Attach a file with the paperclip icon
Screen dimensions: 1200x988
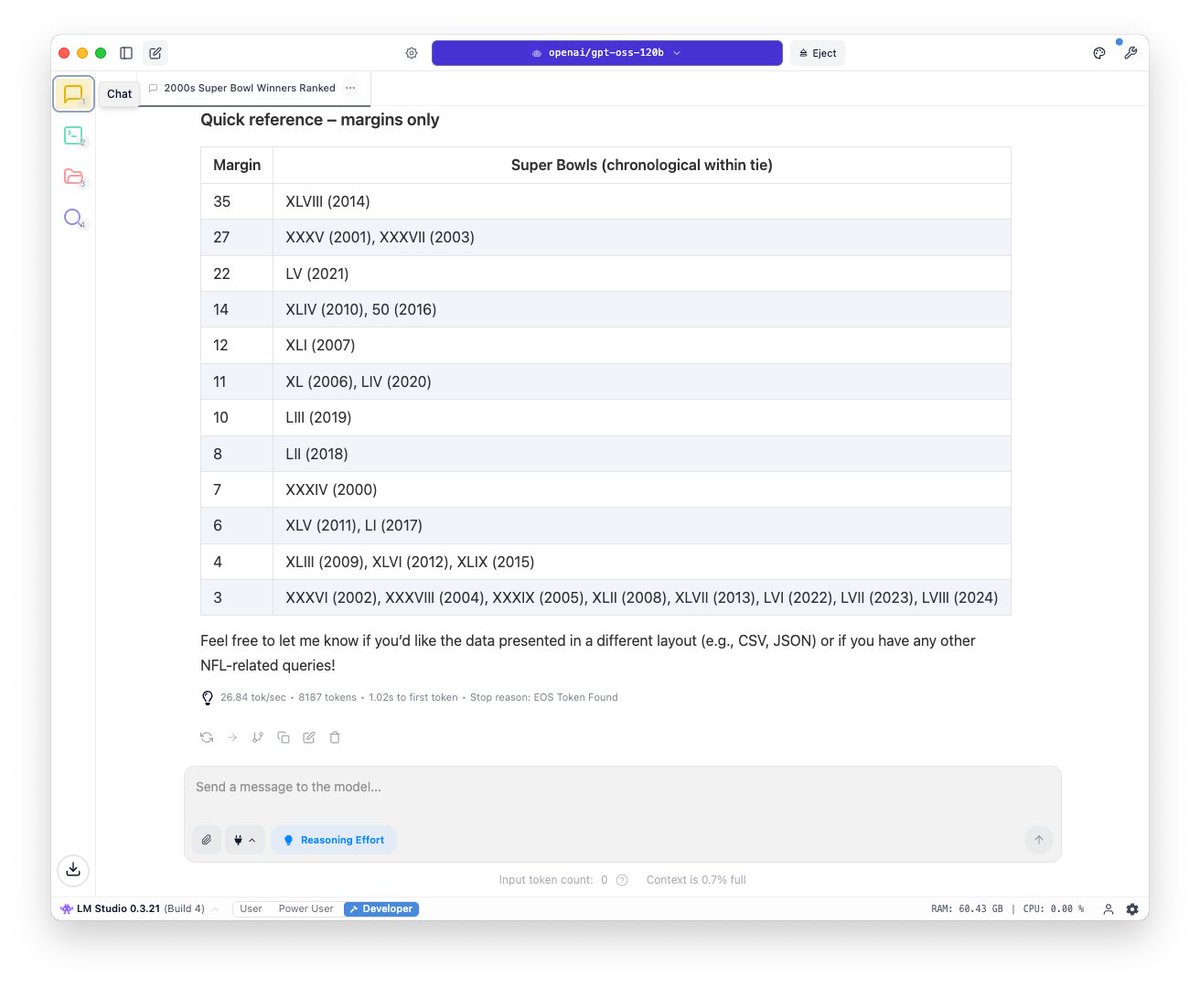(x=206, y=840)
